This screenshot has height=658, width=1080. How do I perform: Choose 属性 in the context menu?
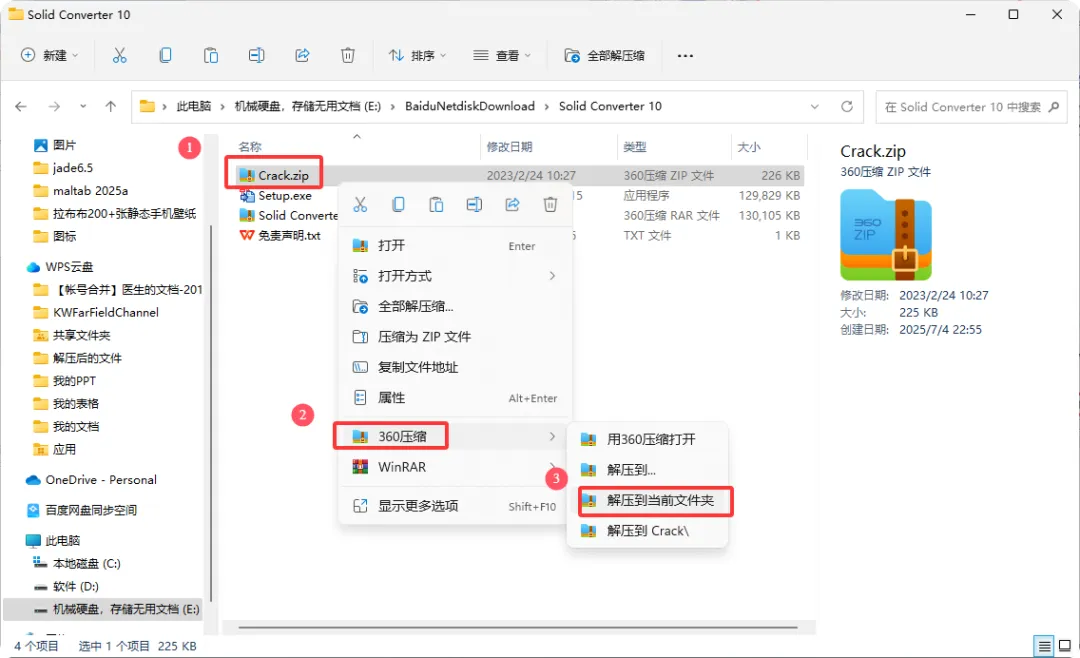point(455,398)
